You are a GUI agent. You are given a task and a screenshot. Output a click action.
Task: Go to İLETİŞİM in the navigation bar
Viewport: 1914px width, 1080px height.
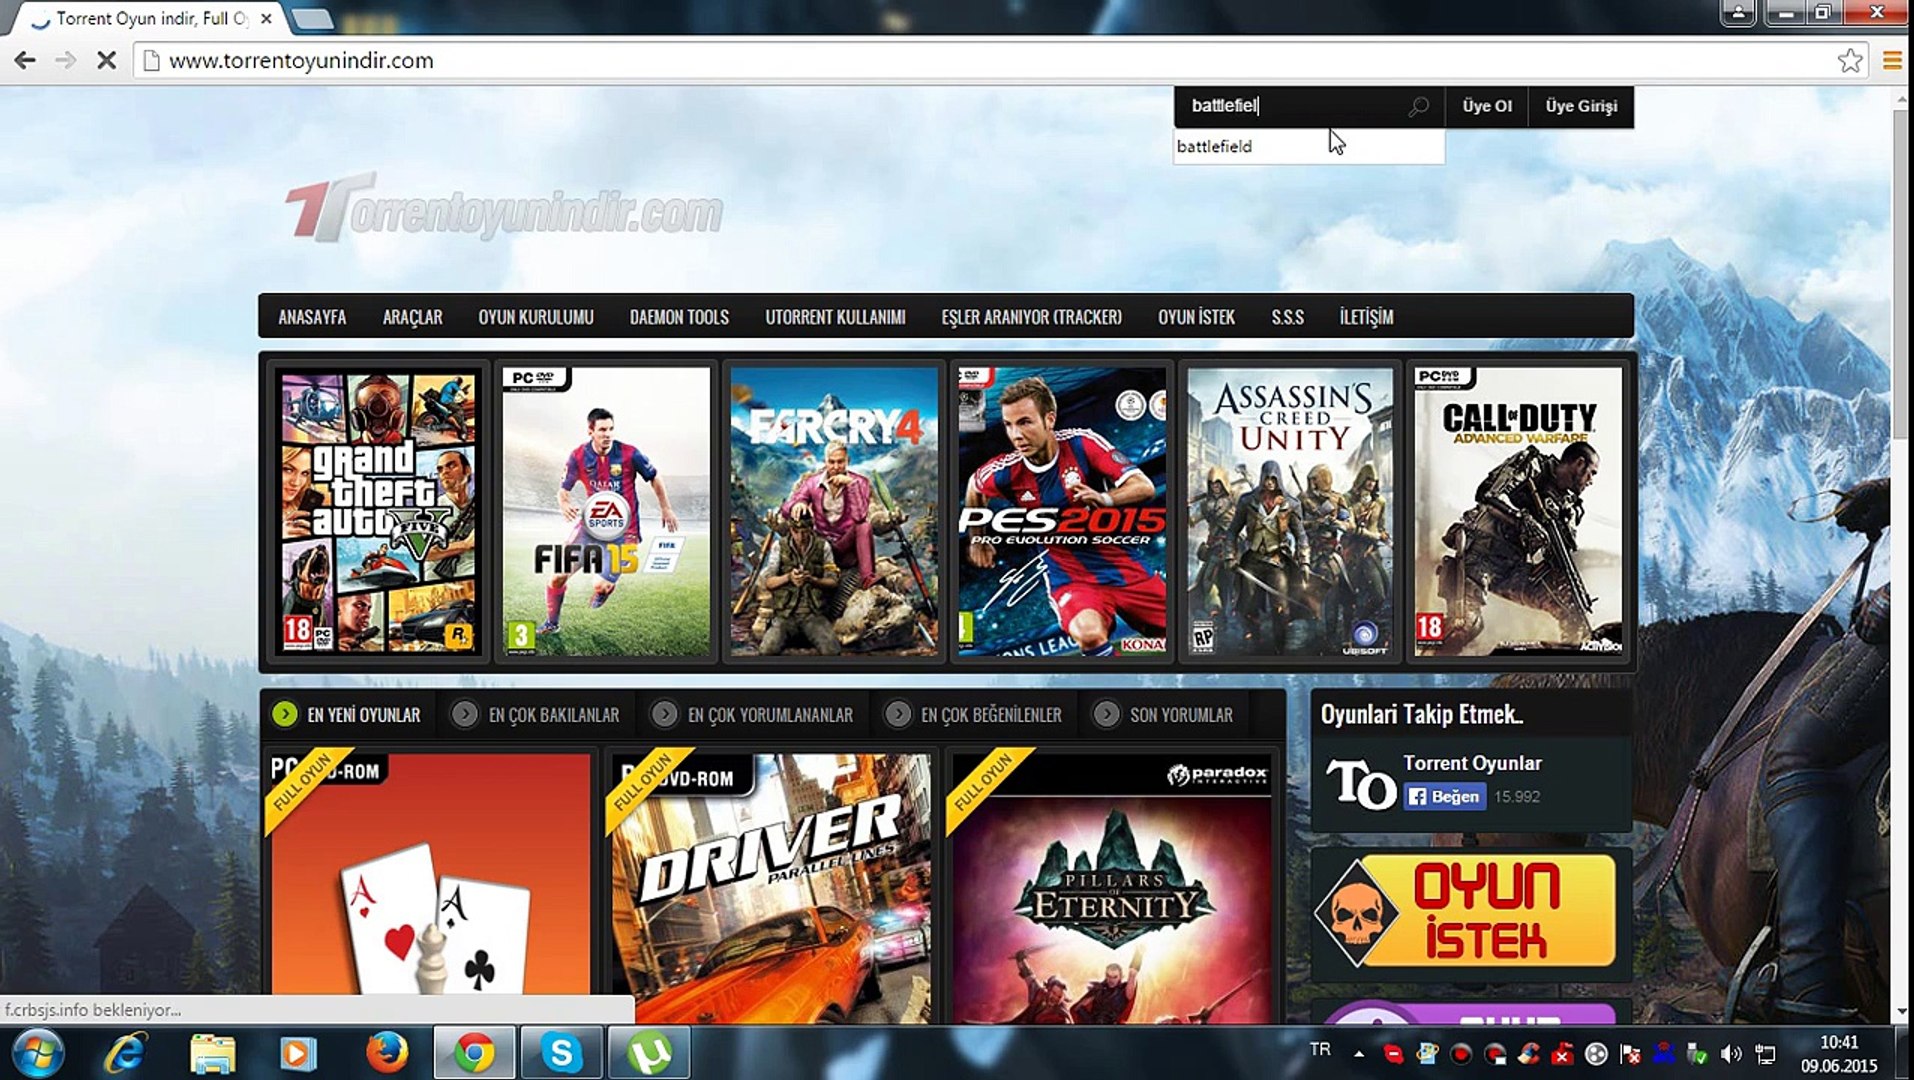tap(1366, 317)
